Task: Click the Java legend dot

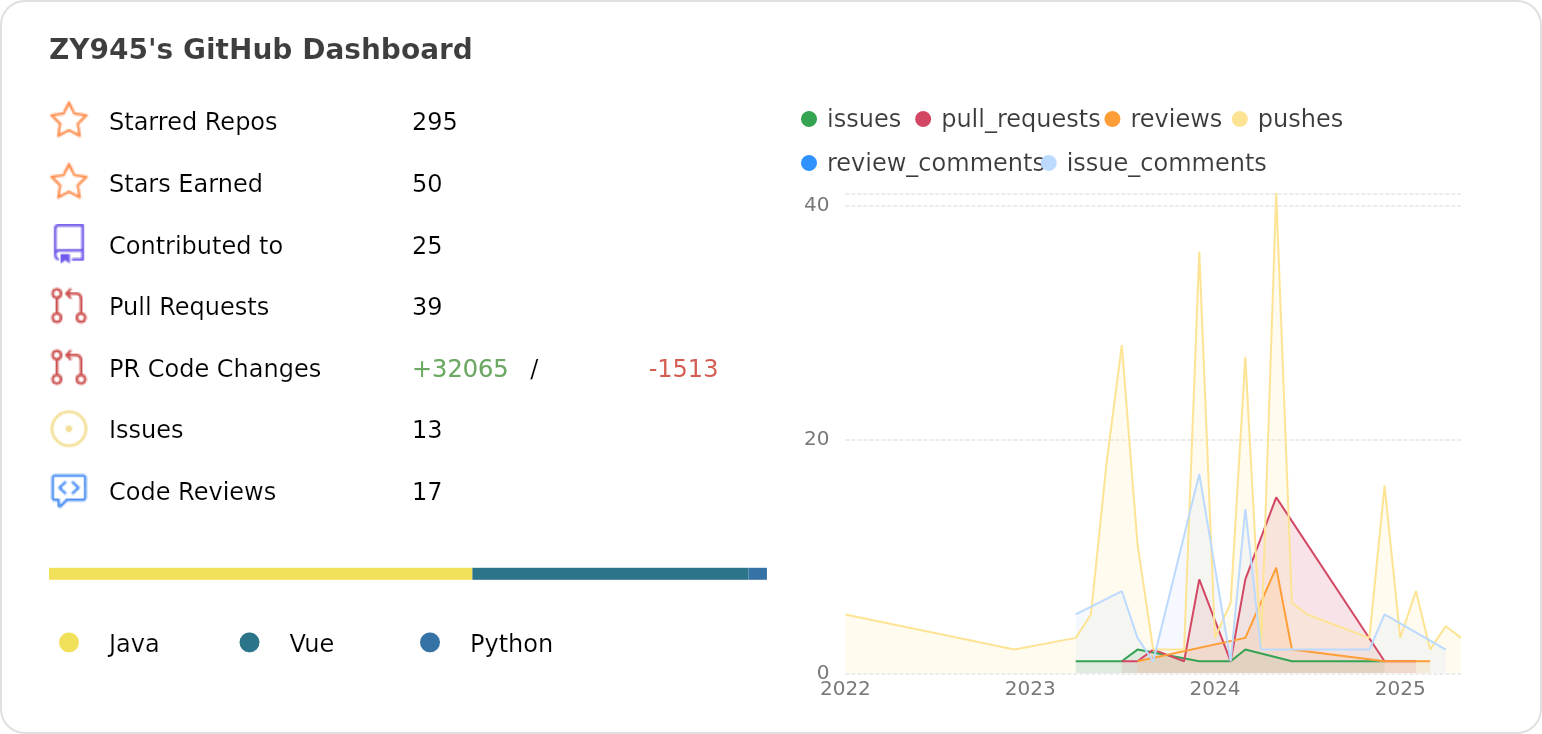Action: coord(69,643)
